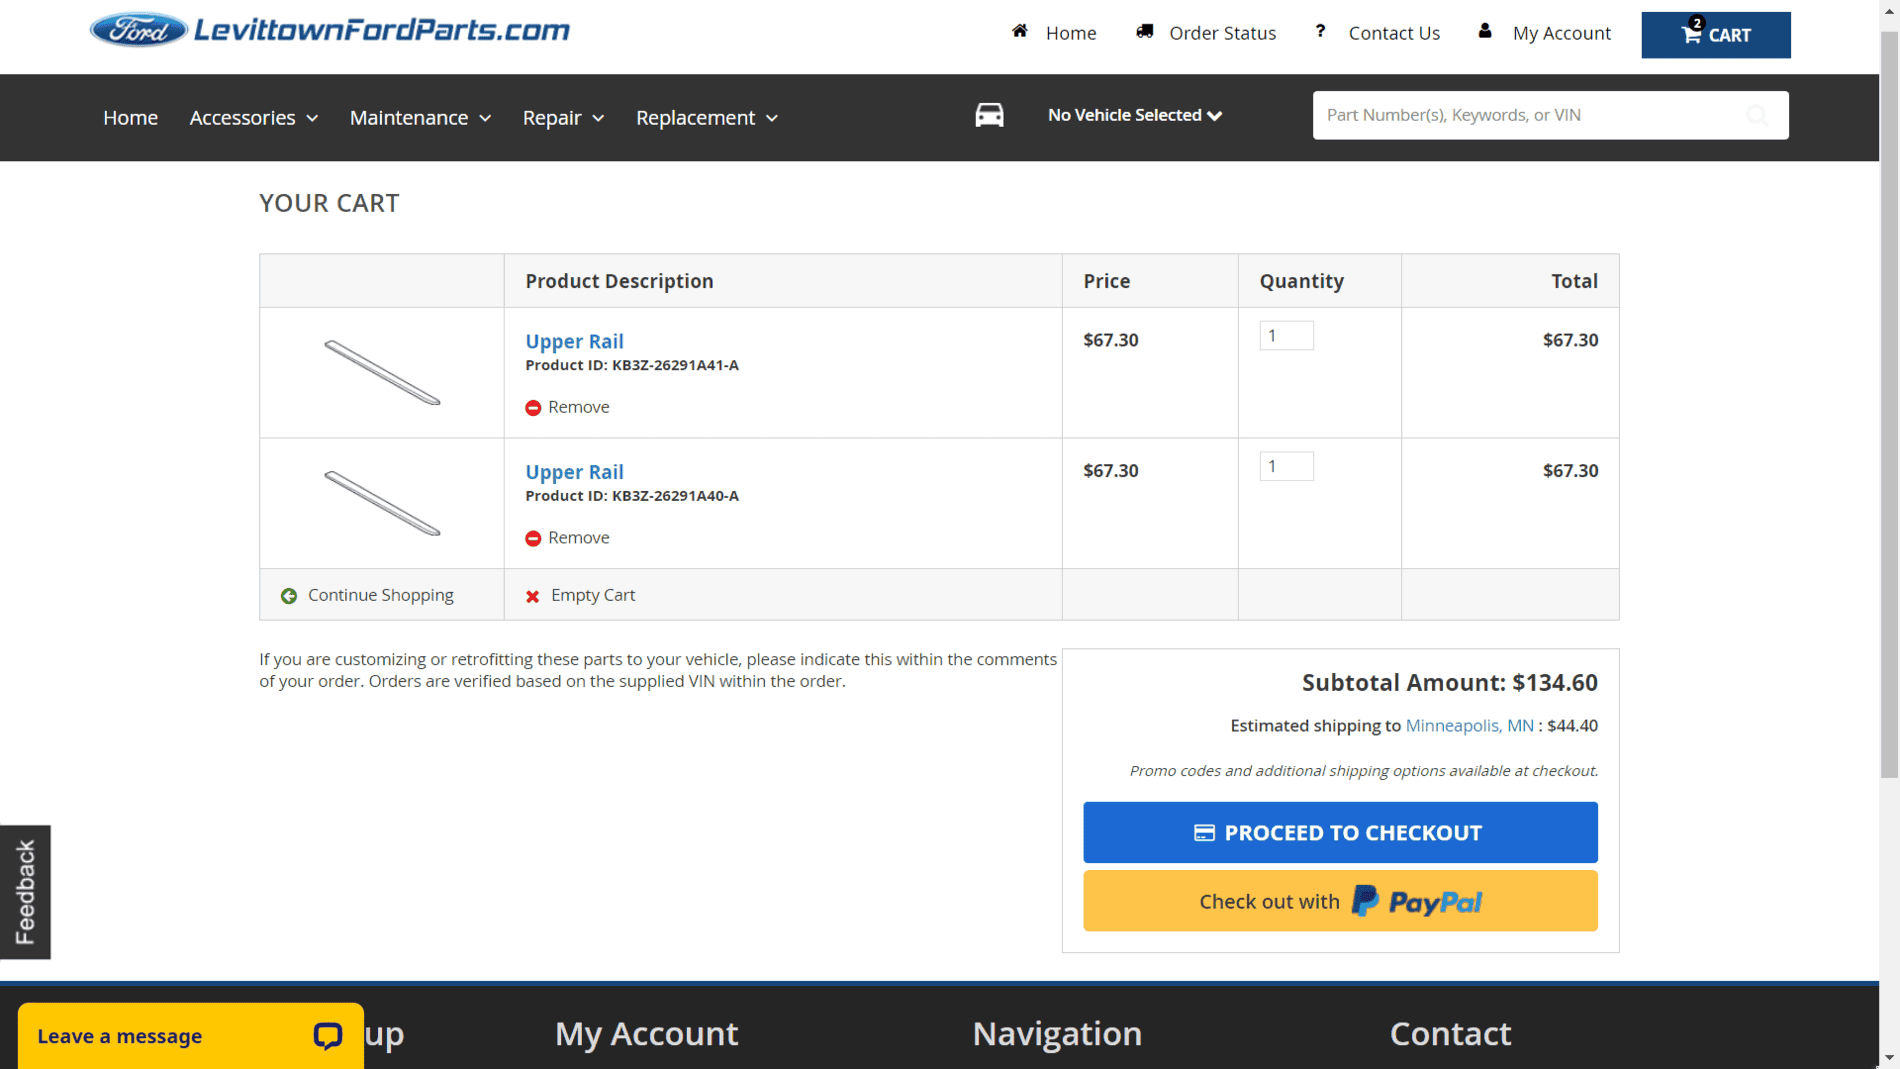Click the question mark icon for Contact Us
The image size is (1900, 1069).
[x=1320, y=31]
